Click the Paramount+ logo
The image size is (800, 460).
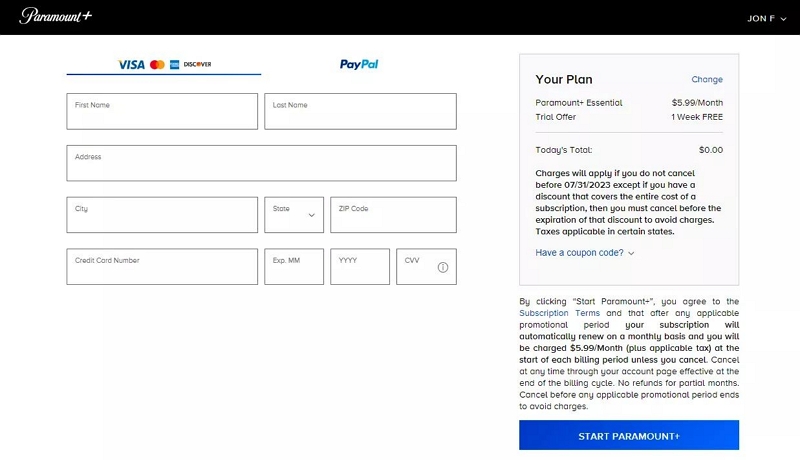[x=53, y=17]
